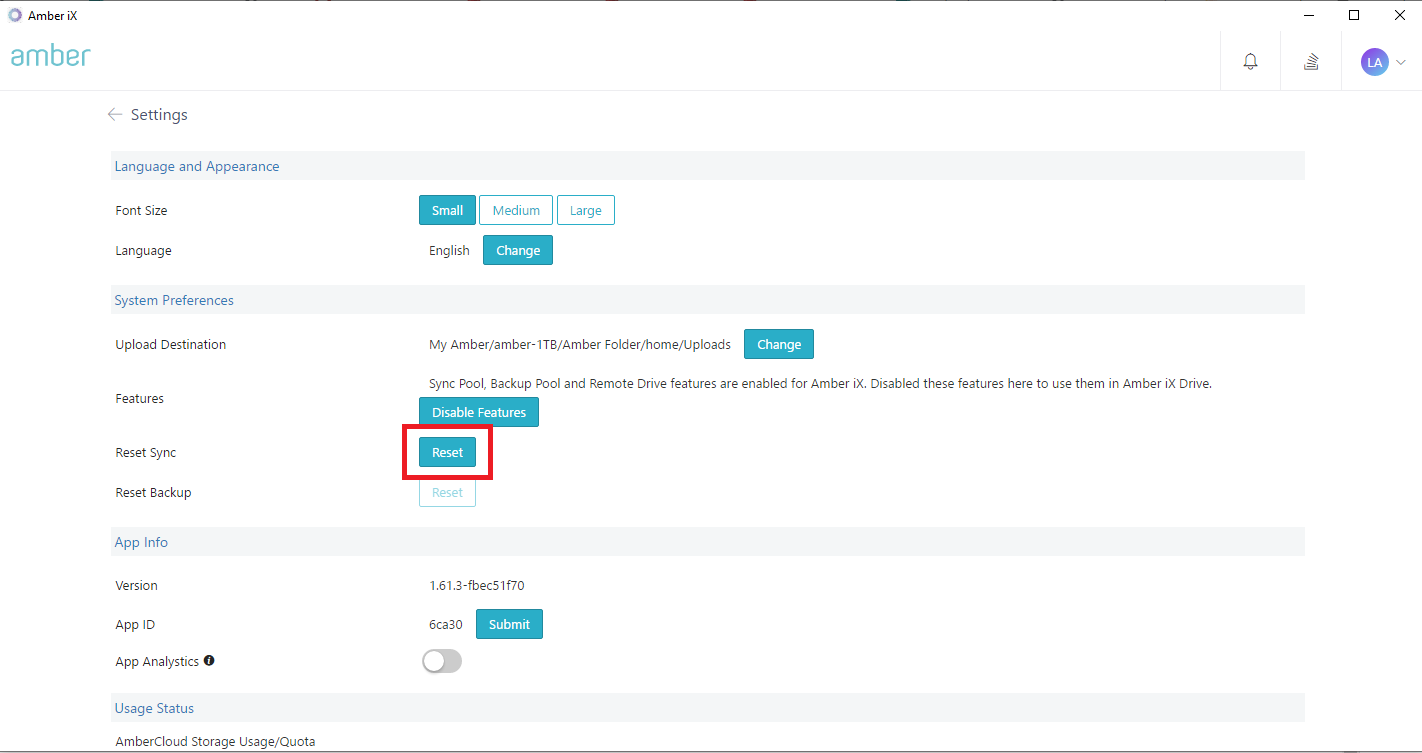This screenshot has height=753, width=1422.
Task: Submit the App ID
Action: (x=509, y=624)
